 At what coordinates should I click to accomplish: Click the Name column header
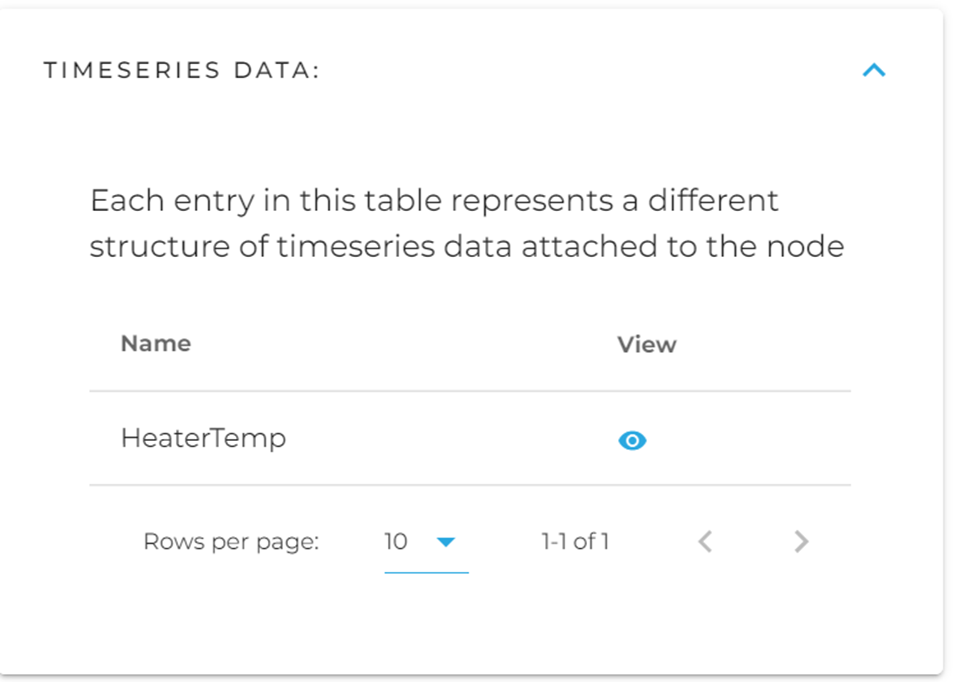point(155,344)
